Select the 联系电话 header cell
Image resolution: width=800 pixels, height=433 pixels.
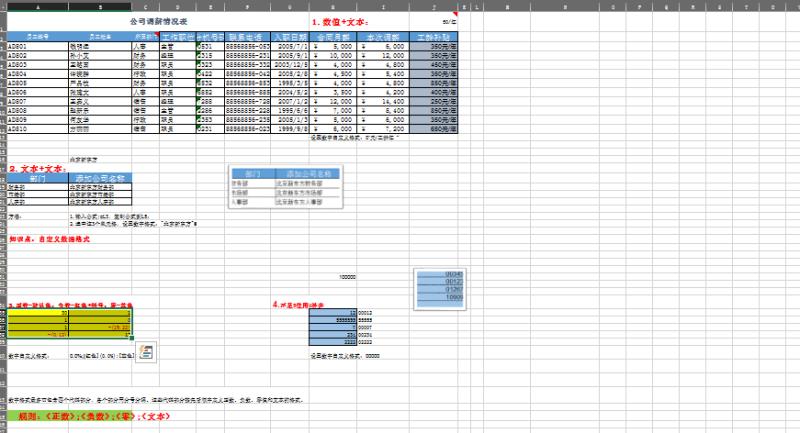(247, 37)
